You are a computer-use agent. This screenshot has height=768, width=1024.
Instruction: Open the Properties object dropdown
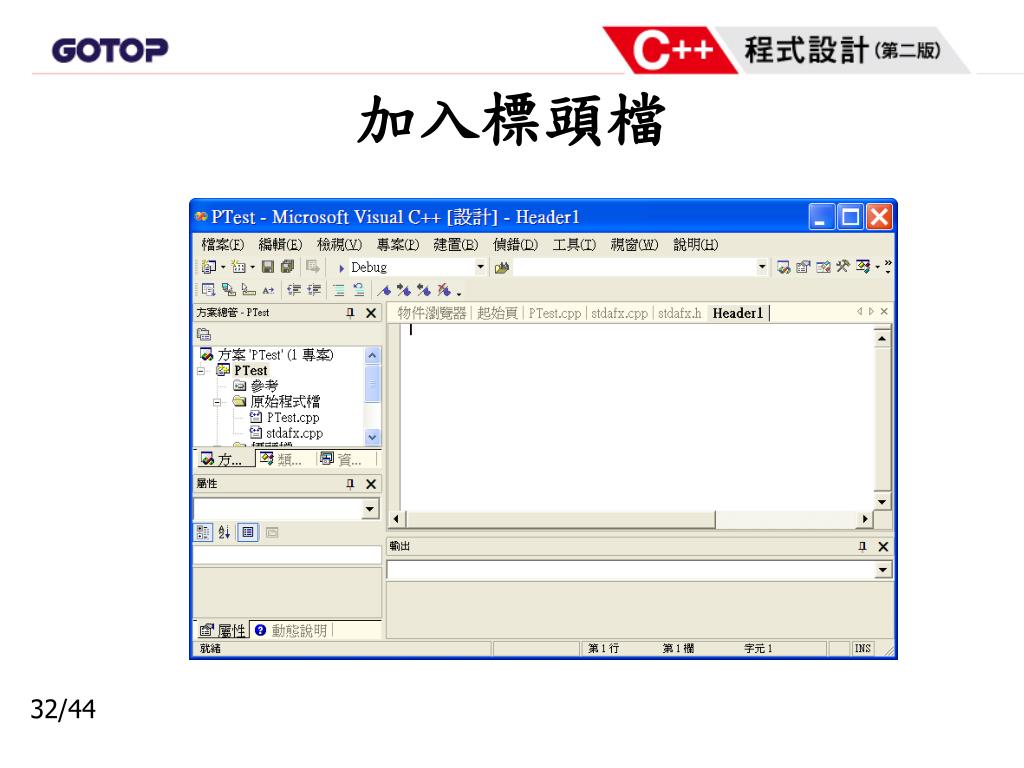click(x=370, y=509)
